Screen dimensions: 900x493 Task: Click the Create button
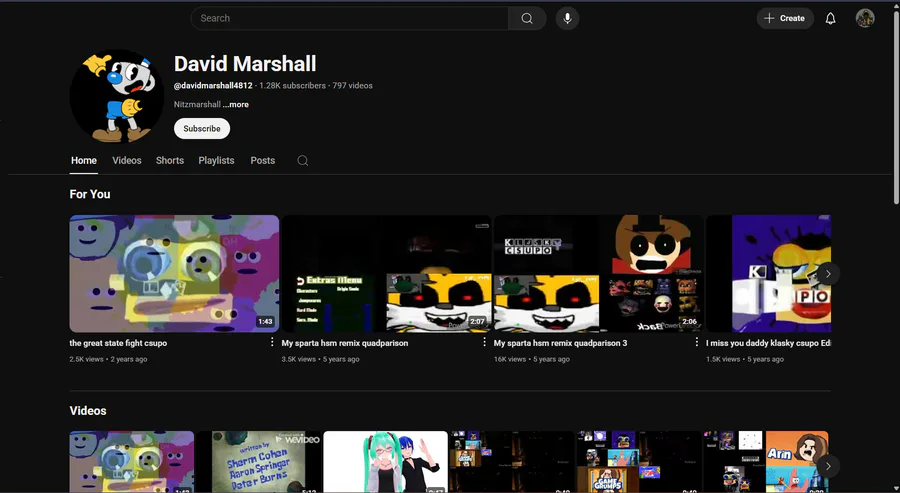click(785, 18)
